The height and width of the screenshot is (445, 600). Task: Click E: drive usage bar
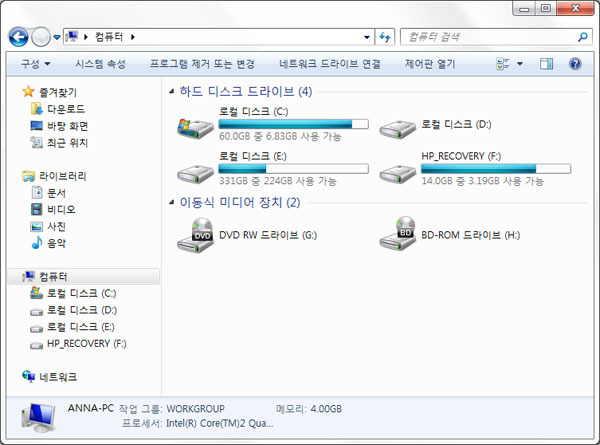click(293, 169)
